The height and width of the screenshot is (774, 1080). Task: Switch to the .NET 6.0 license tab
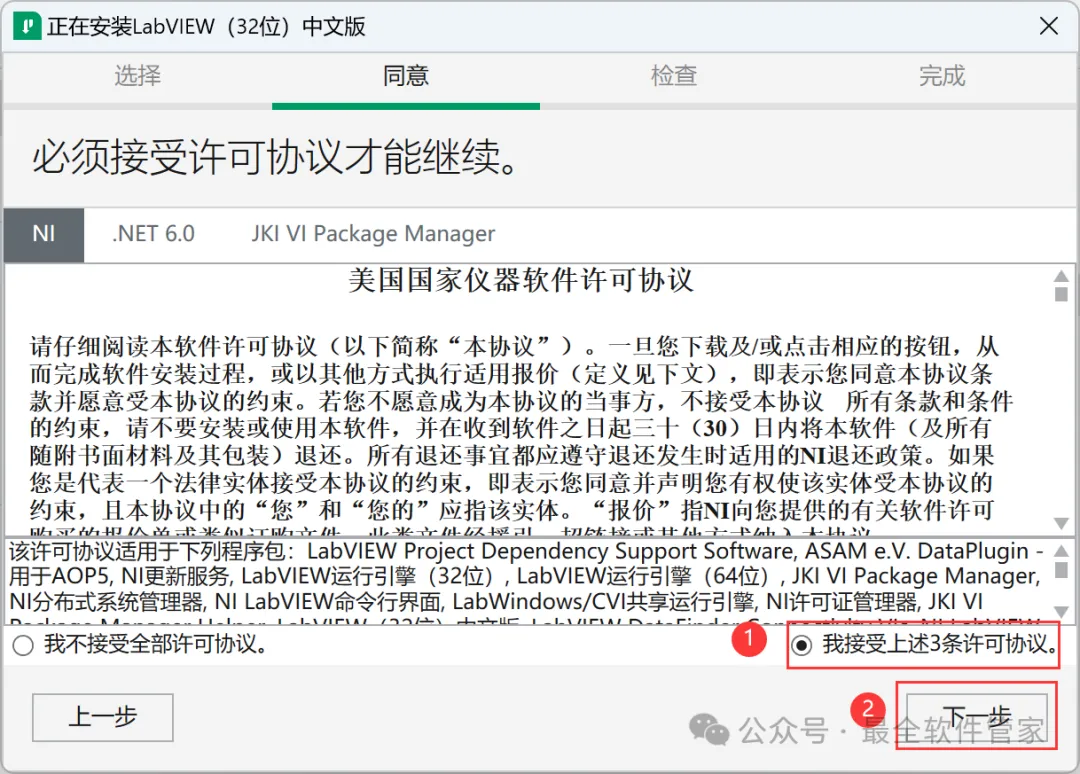click(154, 234)
